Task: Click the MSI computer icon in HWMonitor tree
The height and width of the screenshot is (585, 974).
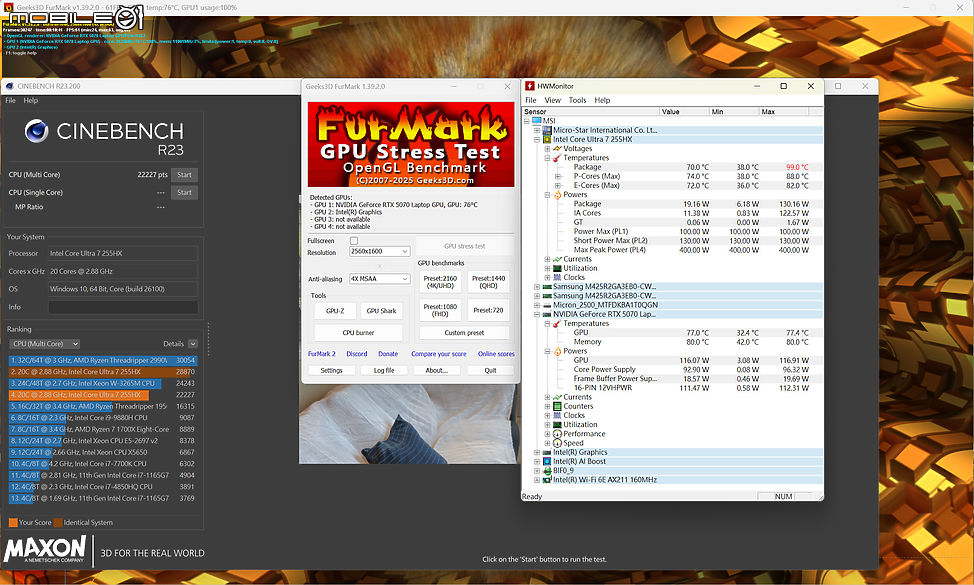Action: [537, 121]
